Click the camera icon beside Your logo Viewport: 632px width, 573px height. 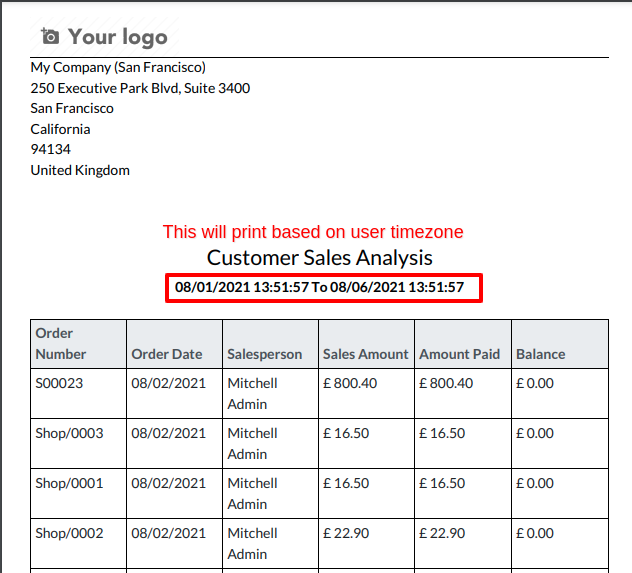(50, 36)
